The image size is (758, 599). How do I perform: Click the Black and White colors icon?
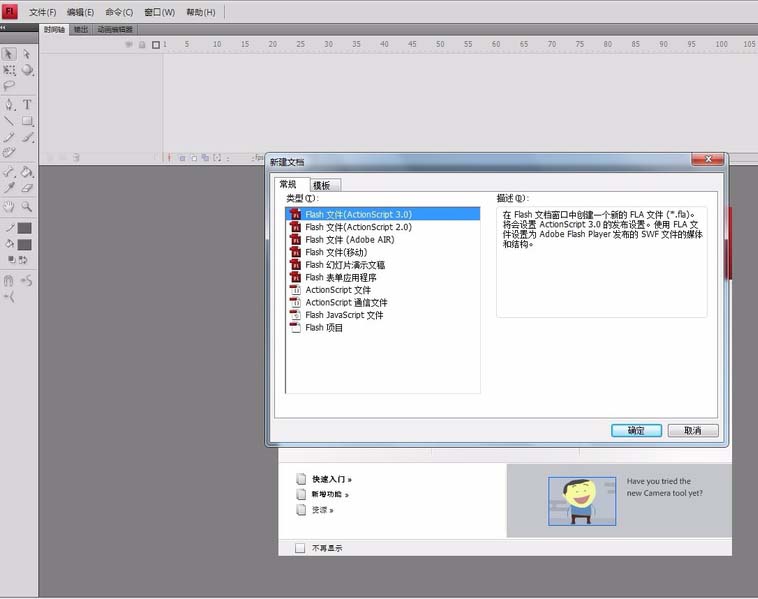[x=12, y=260]
